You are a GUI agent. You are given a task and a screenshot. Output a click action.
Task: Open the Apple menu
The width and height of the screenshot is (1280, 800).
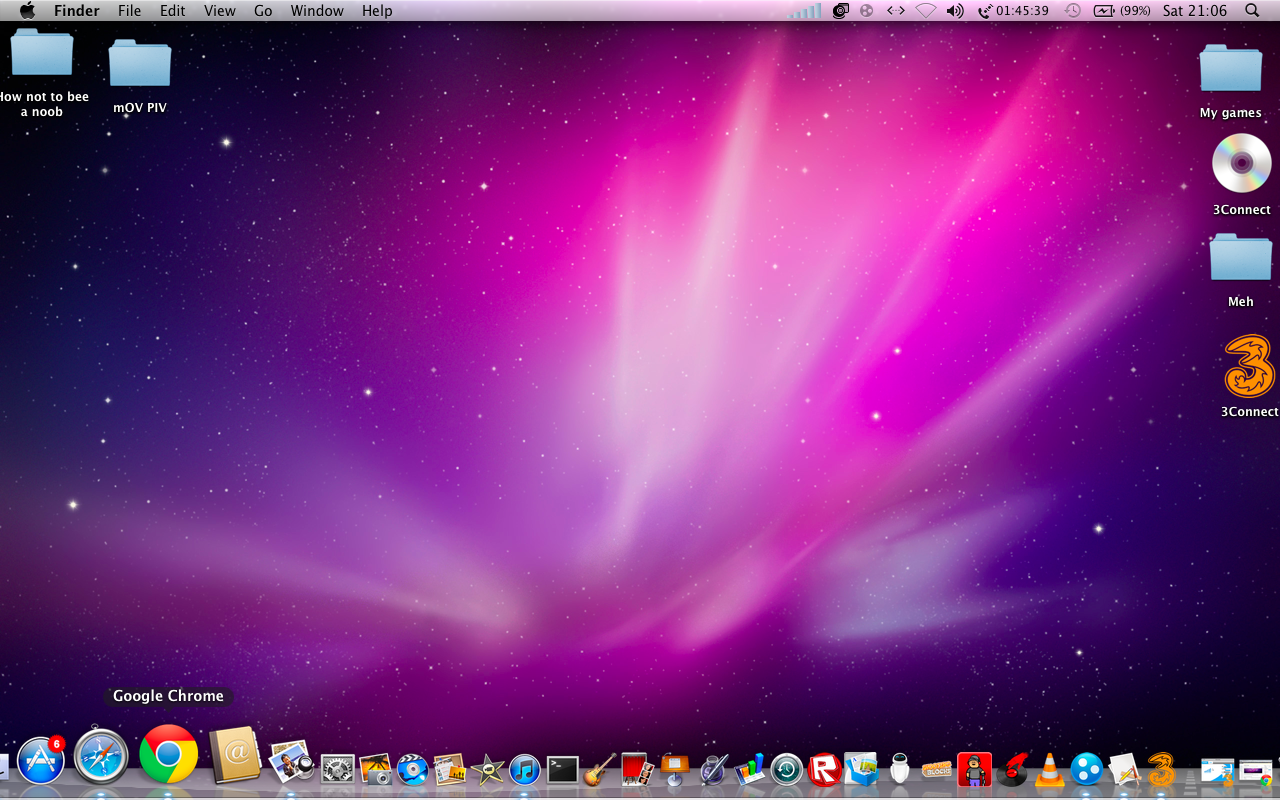27,11
